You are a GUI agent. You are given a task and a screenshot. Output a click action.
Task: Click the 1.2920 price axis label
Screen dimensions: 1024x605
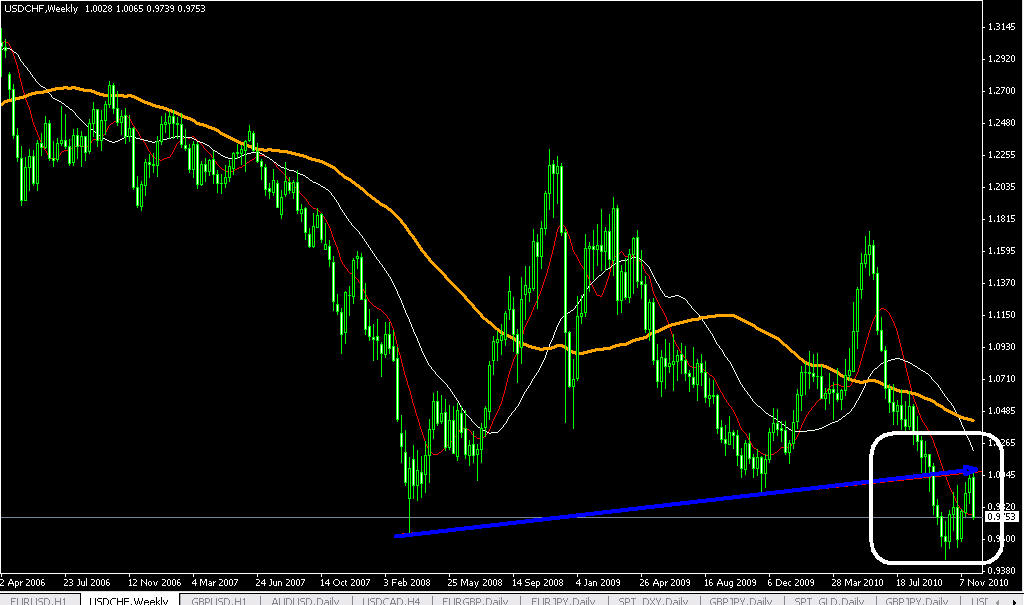(x=1000, y=59)
